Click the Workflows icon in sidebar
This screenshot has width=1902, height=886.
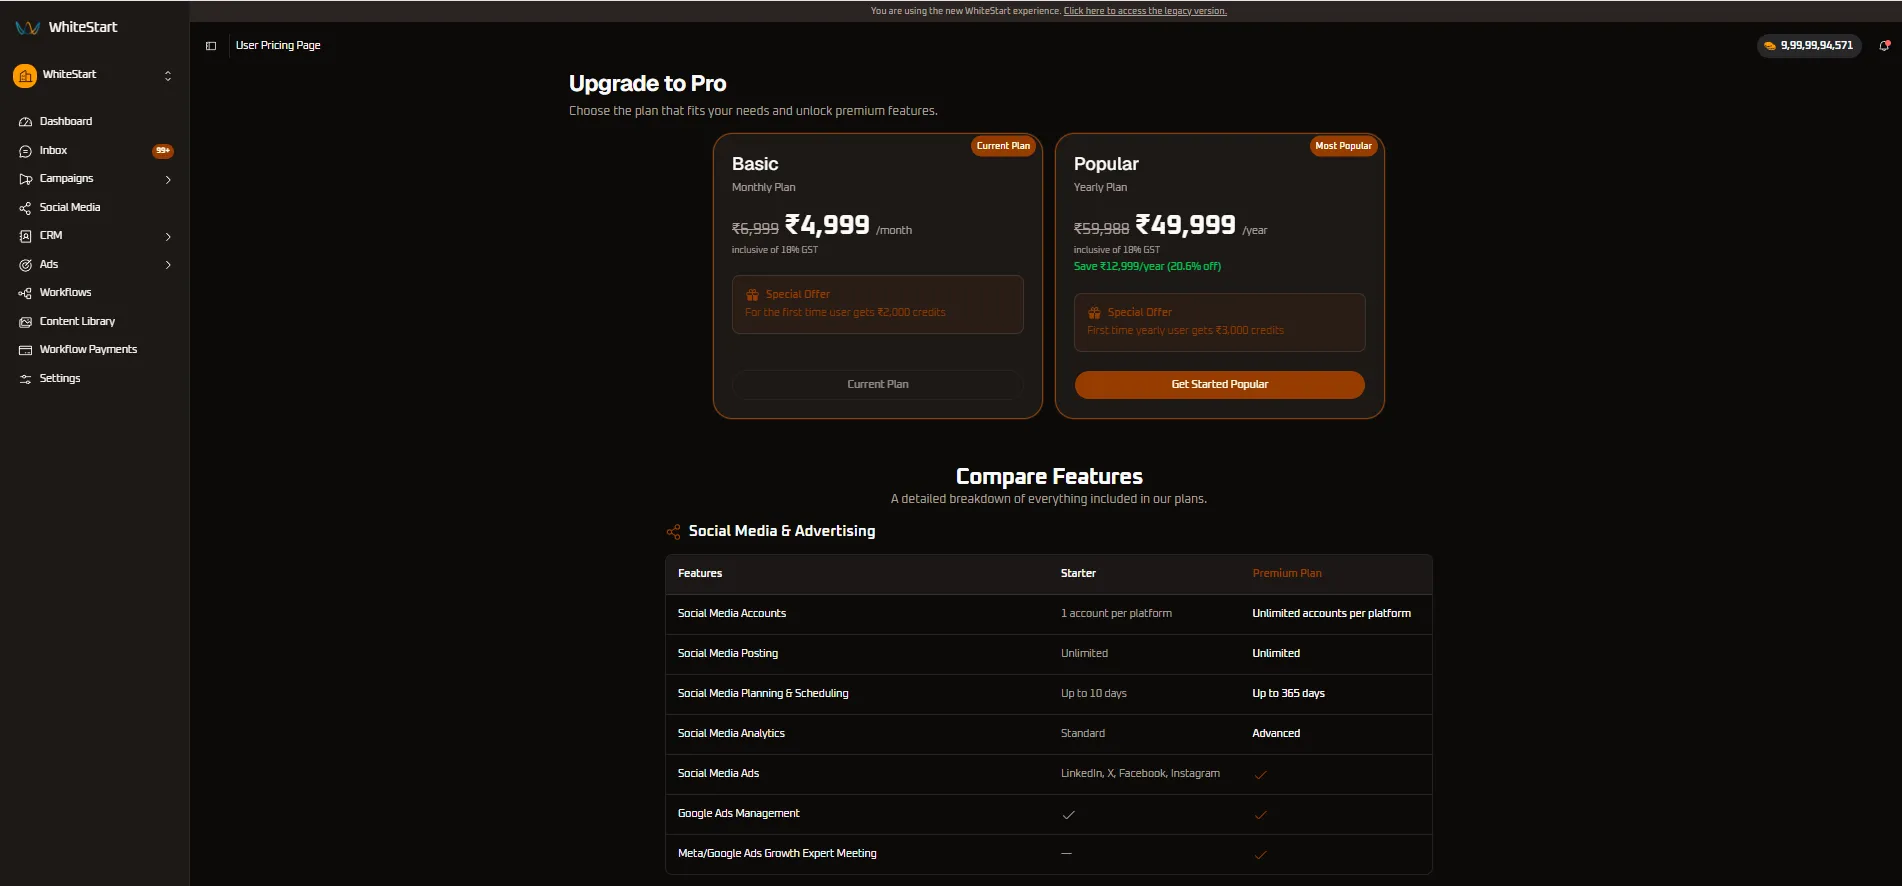[x=26, y=293]
